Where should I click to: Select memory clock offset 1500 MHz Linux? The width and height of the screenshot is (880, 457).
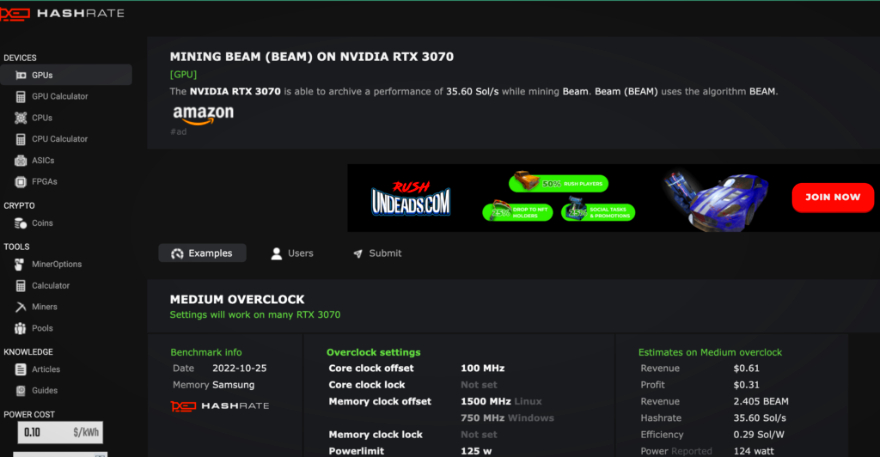pyautogui.click(x=501, y=402)
